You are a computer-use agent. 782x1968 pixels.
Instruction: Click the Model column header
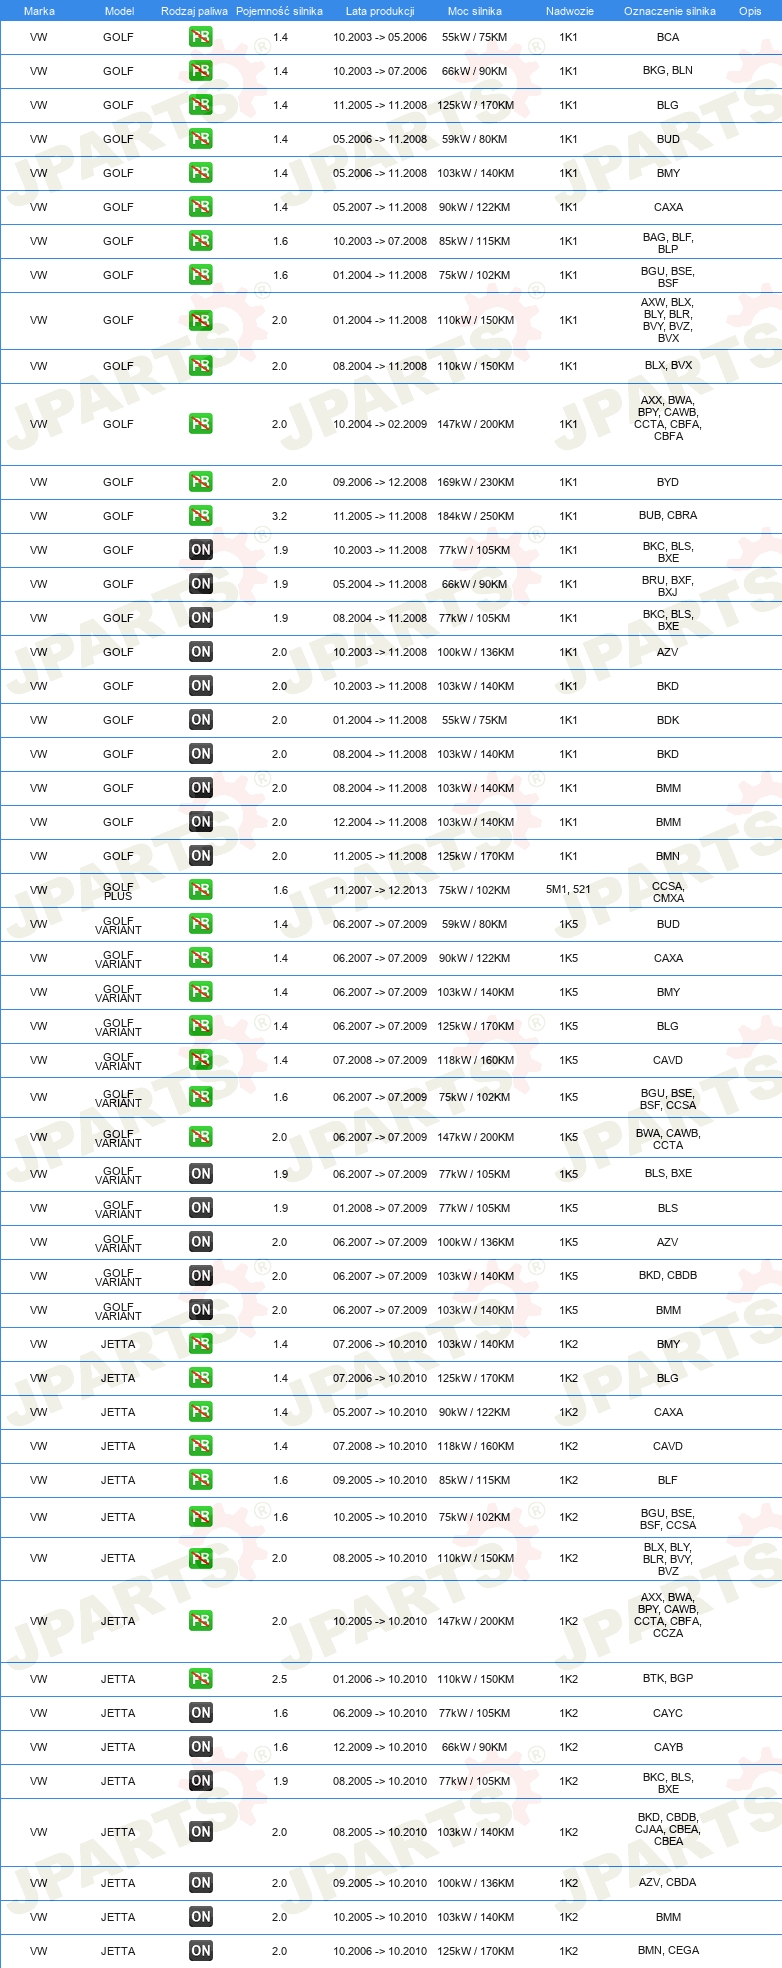tap(119, 11)
